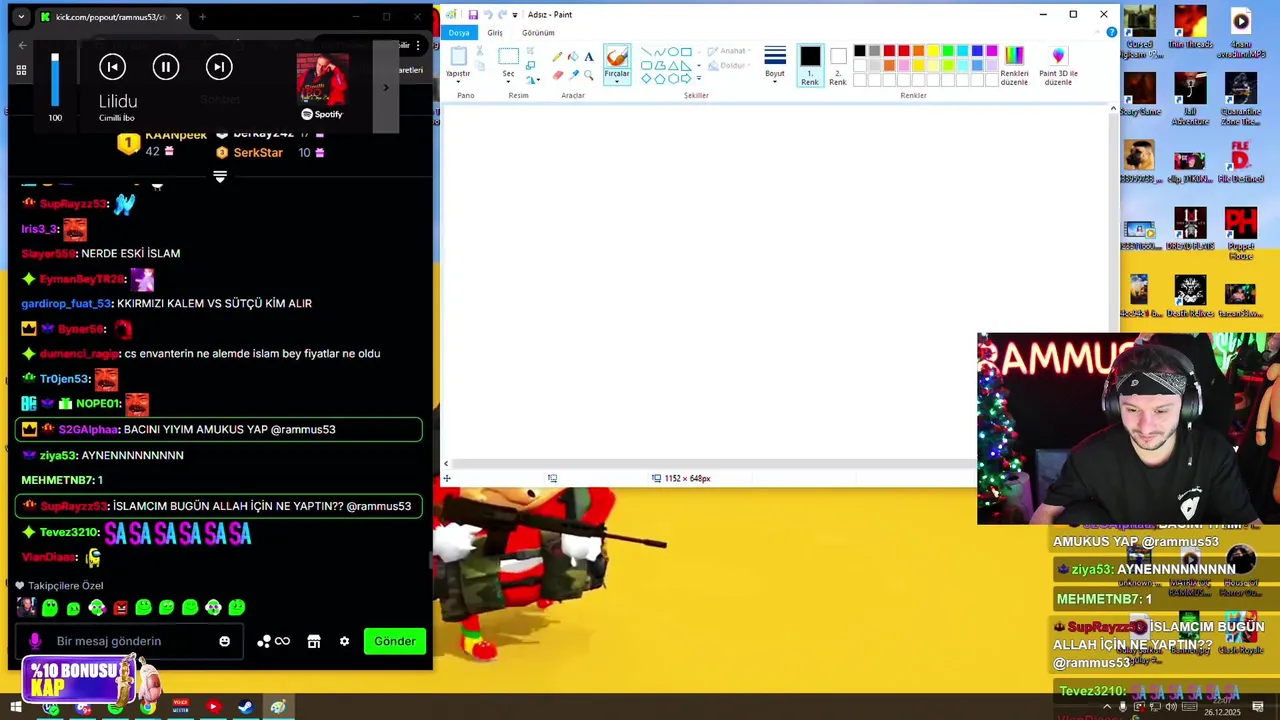Expand Chrome tab search dropdown arrow
Screen dimensions: 1280x720
tap(21, 17)
